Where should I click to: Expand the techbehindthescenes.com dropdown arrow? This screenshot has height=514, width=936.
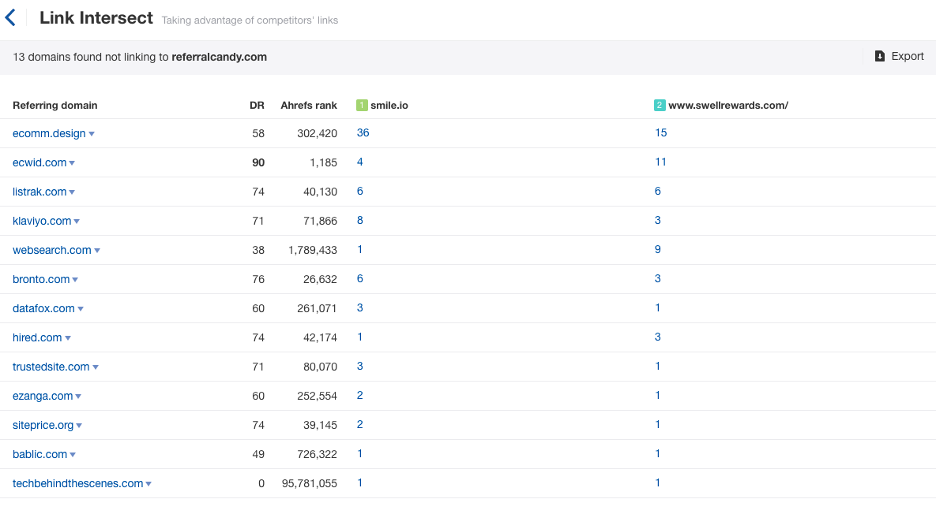(x=149, y=484)
